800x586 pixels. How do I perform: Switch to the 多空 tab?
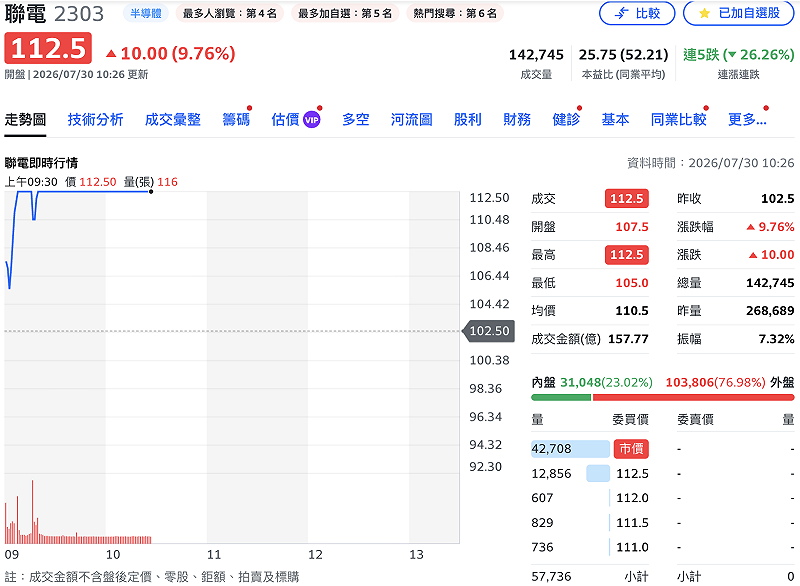click(x=356, y=119)
